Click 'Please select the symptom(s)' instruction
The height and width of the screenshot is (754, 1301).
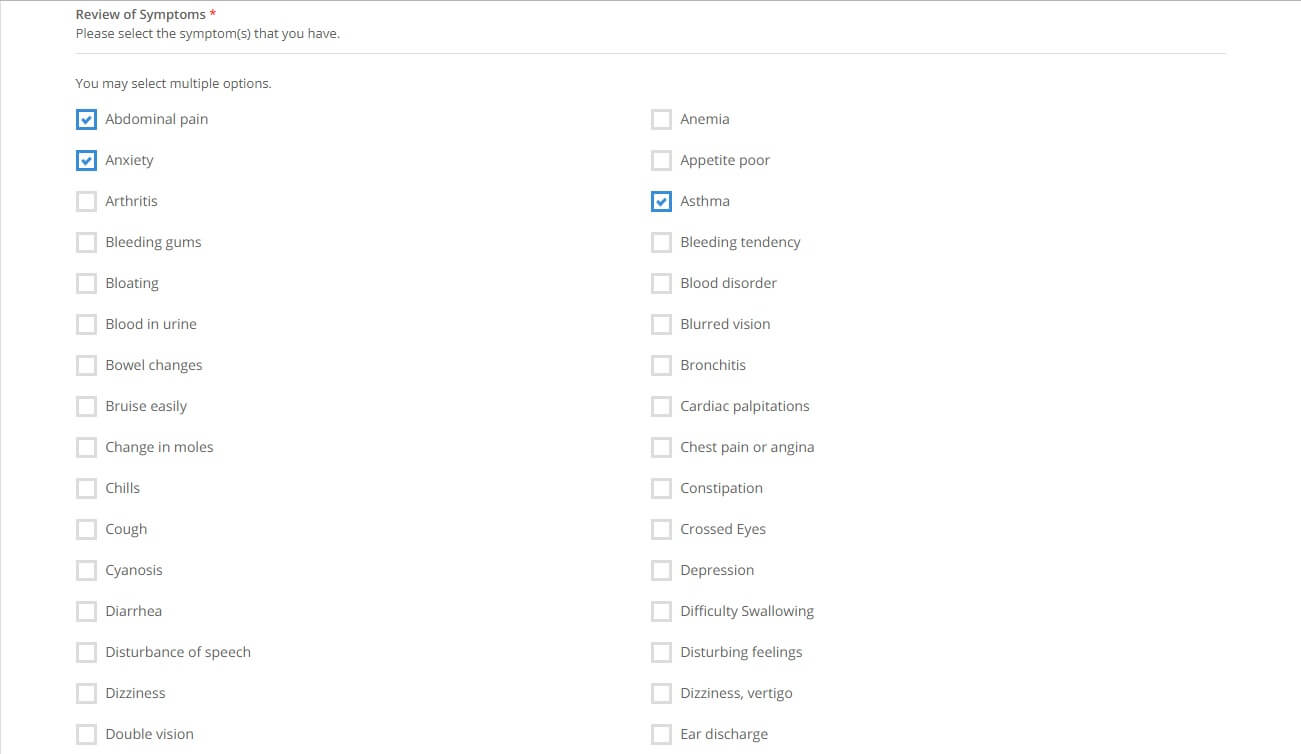coord(208,34)
